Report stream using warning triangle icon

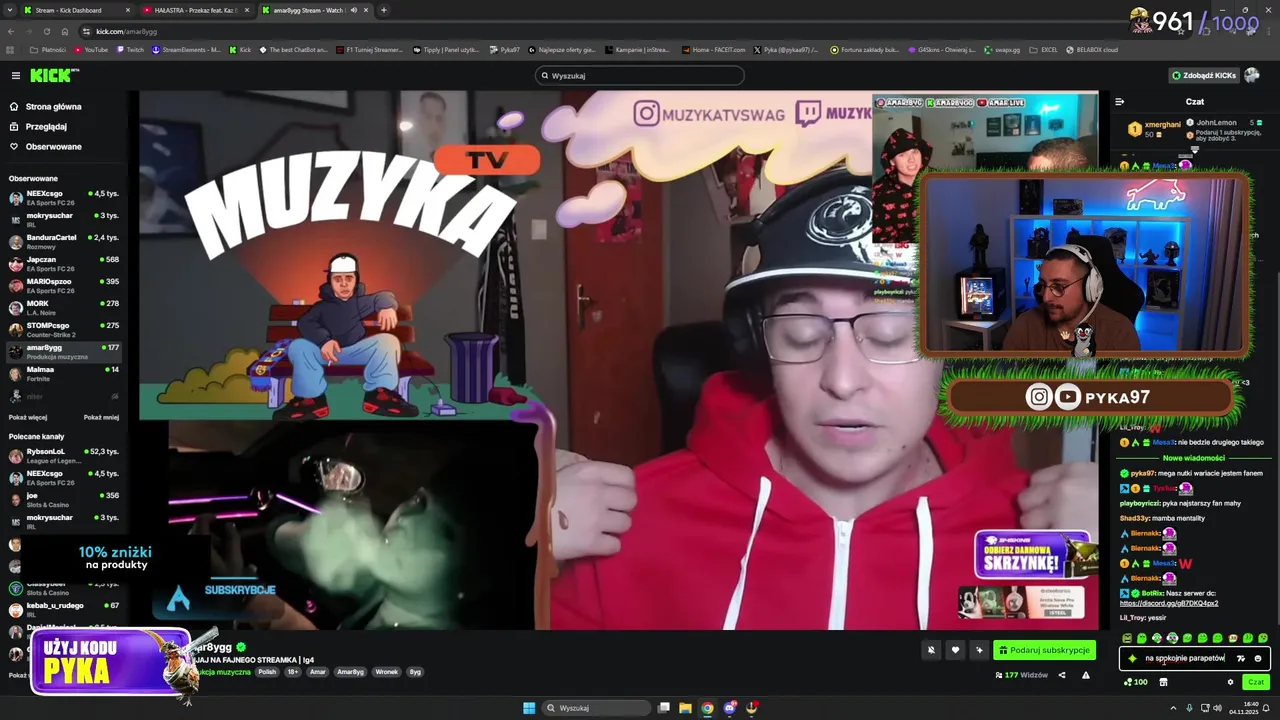(1086, 675)
